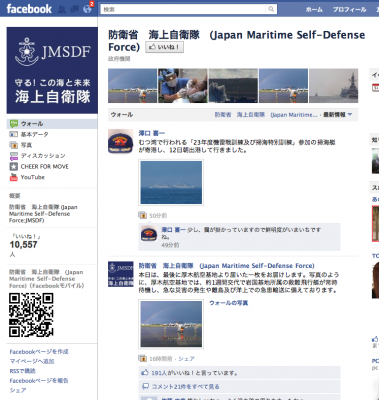Click the CHEER FOR MOVE star icon
The image size is (379, 400).
14,166
